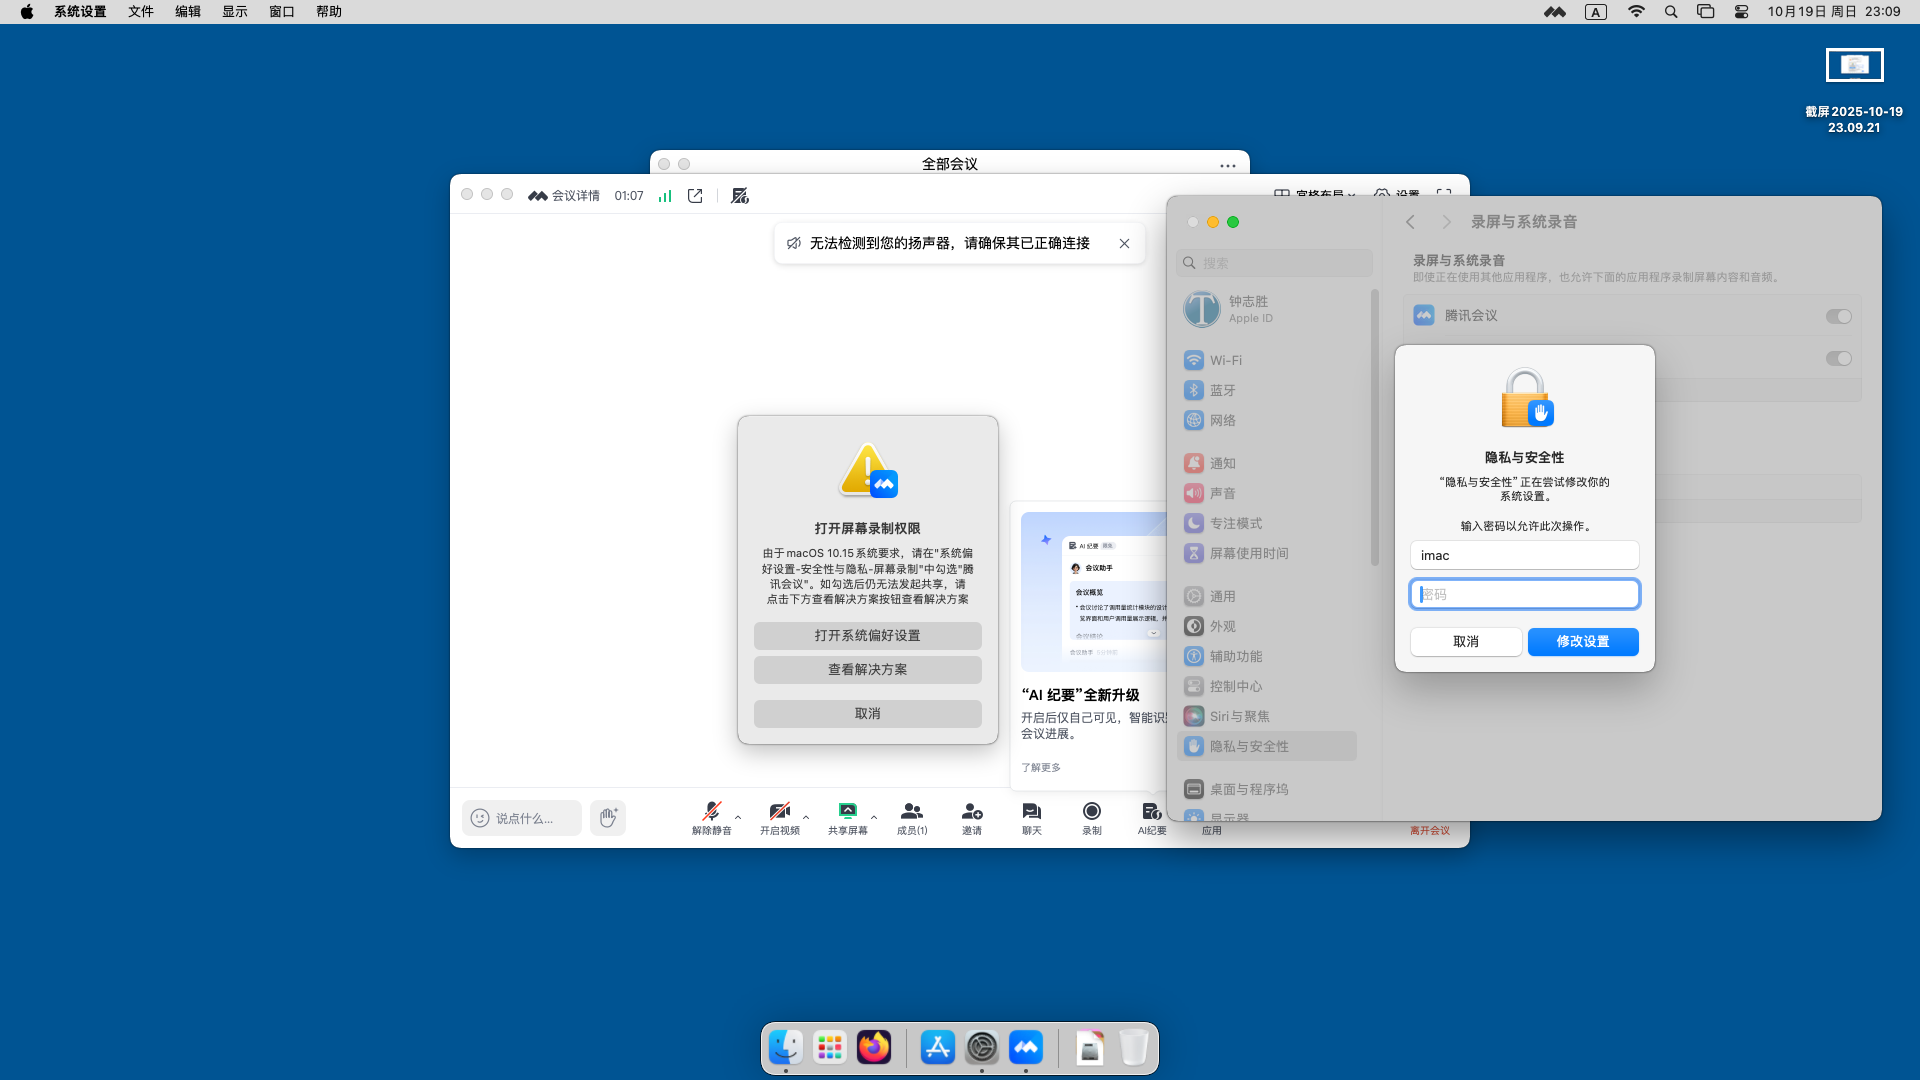Open Tencent Meeting from the Dock
The height and width of the screenshot is (1080, 1920).
tap(1025, 1048)
